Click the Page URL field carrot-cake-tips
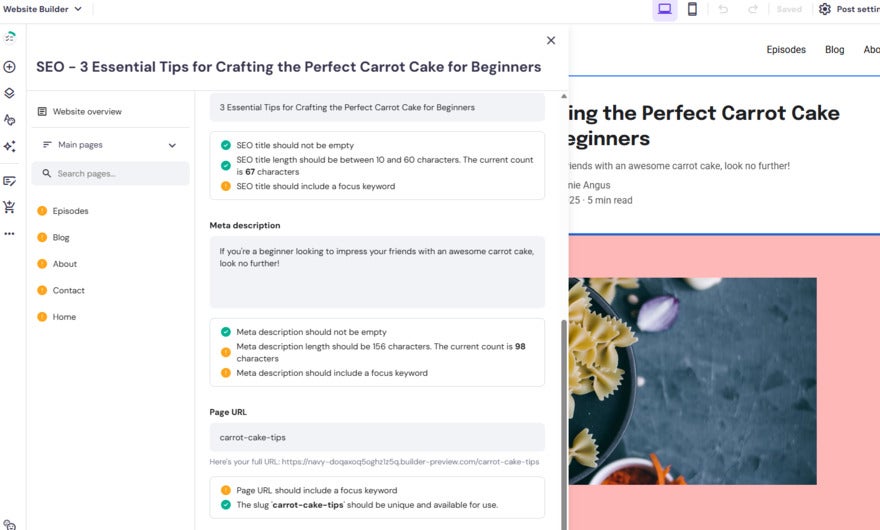The width and height of the screenshot is (880, 530). click(x=377, y=437)
